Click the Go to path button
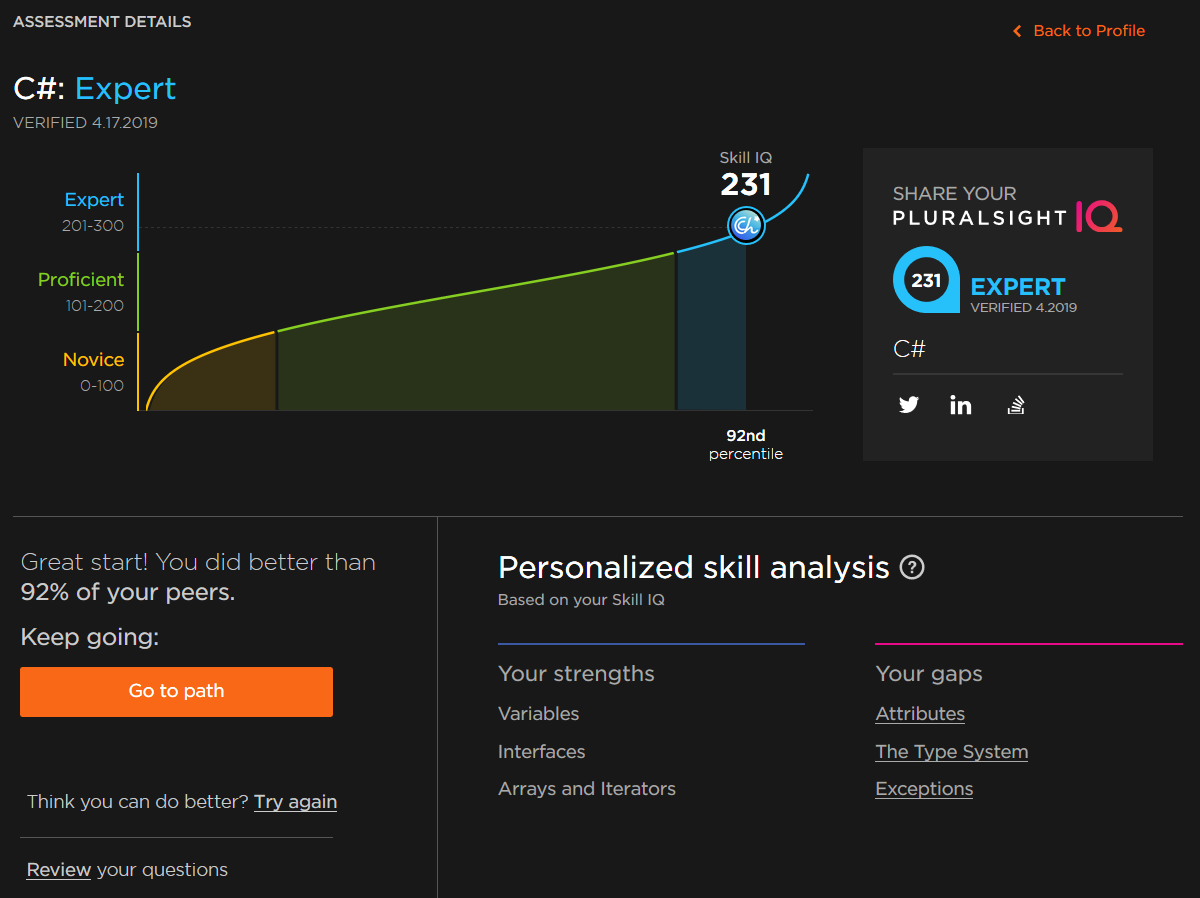 pos(176,691)
